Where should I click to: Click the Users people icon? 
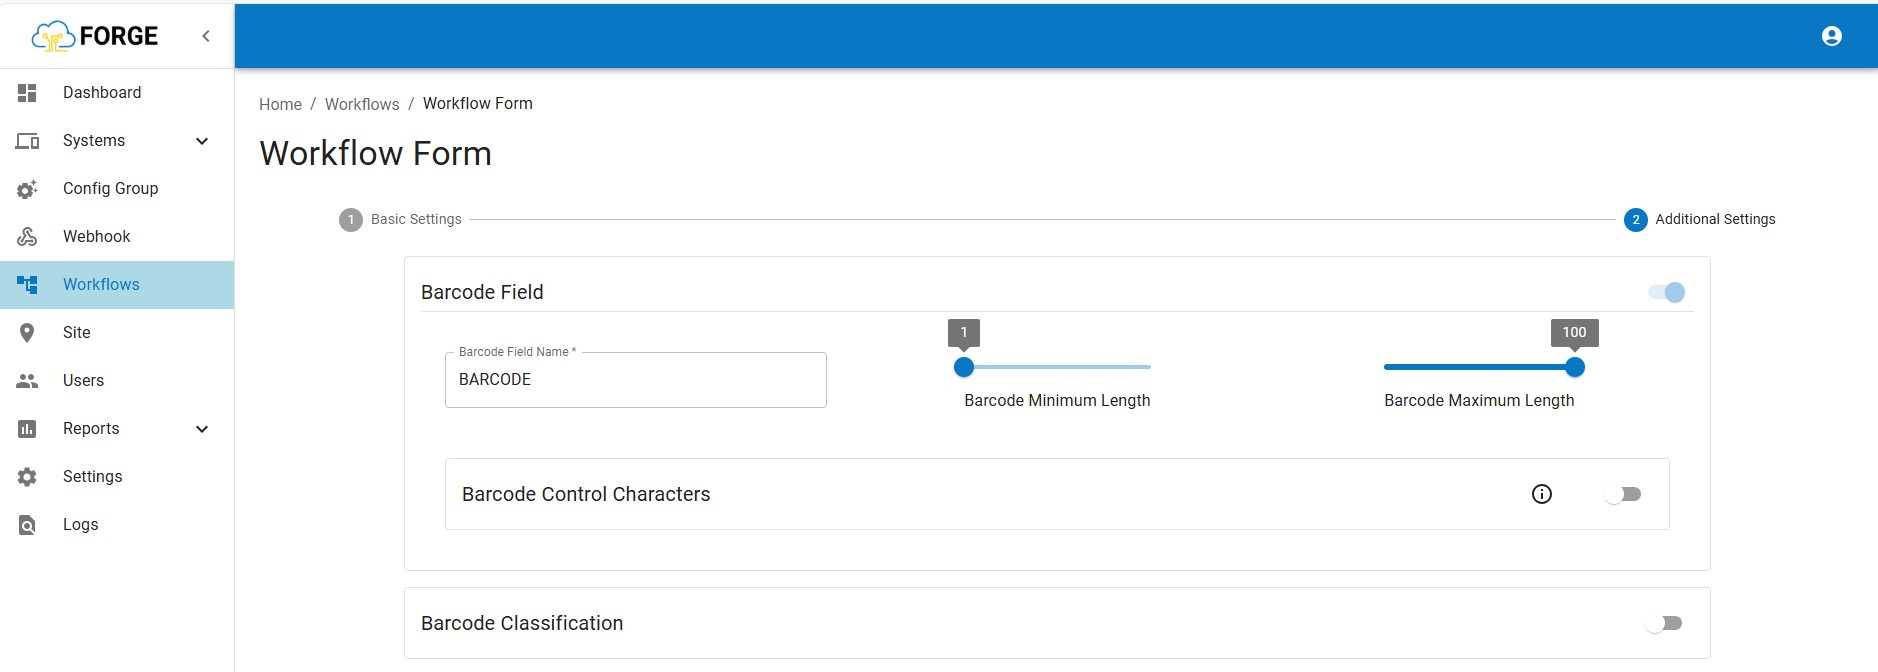click(27, 381)
